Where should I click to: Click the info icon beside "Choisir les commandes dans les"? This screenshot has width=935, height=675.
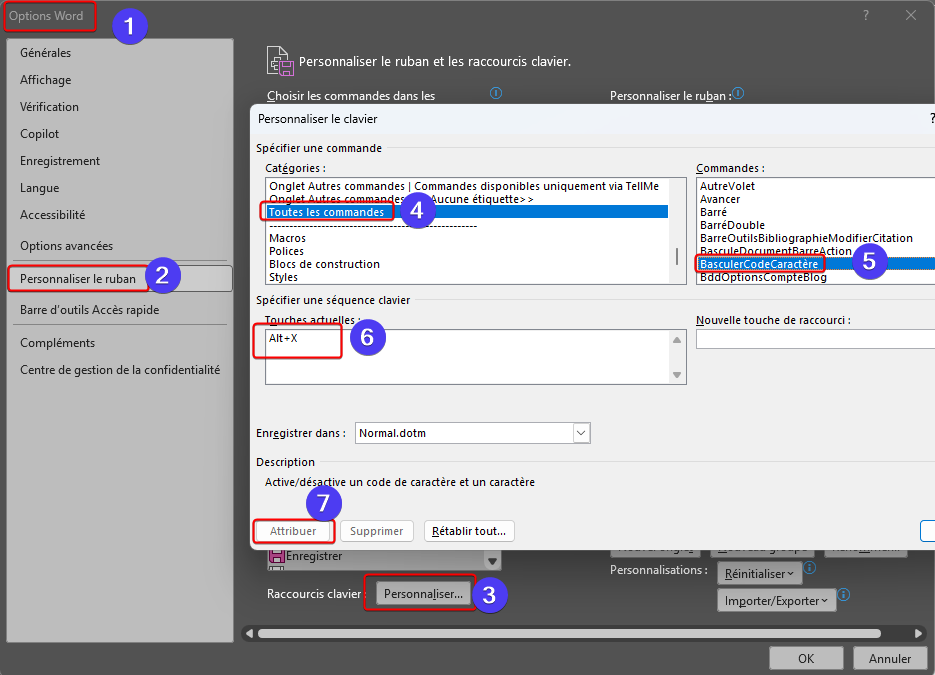496,93
